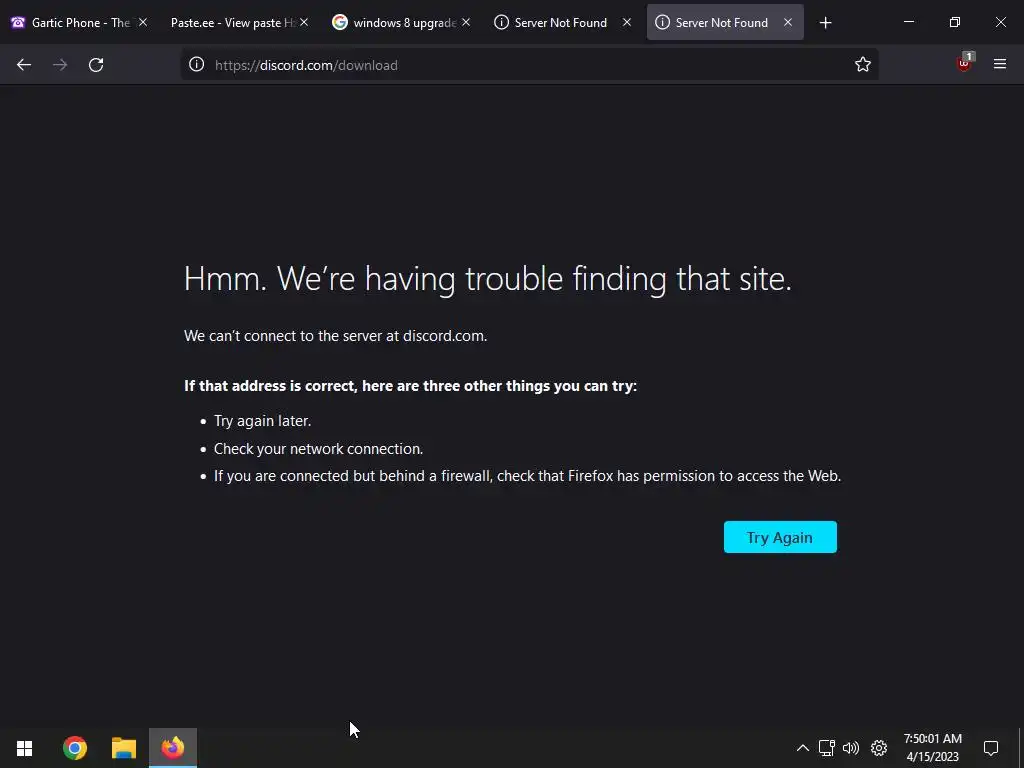Click the Firefox taskbar icon
The height and width of the screenshot is (768, 1024).
tap(173, 748)
